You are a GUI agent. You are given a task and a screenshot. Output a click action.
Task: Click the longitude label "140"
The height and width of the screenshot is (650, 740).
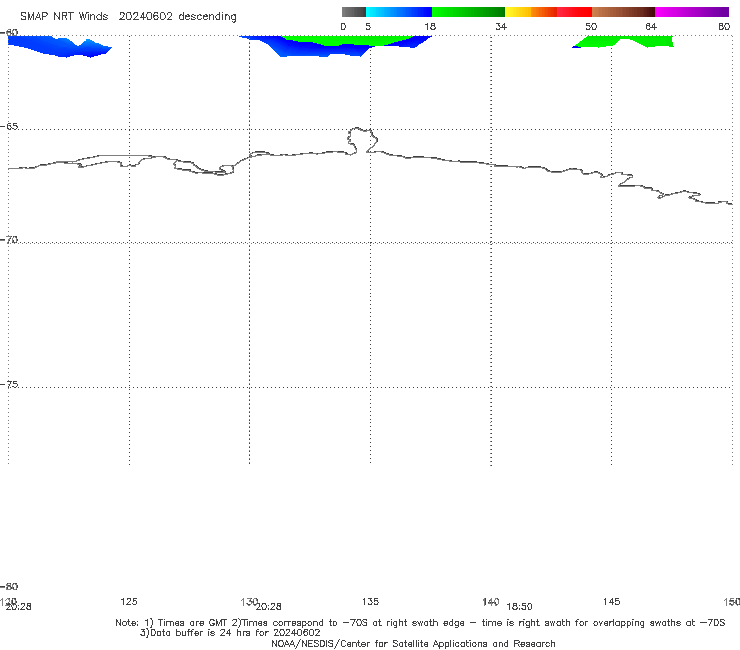coord(491,601)
